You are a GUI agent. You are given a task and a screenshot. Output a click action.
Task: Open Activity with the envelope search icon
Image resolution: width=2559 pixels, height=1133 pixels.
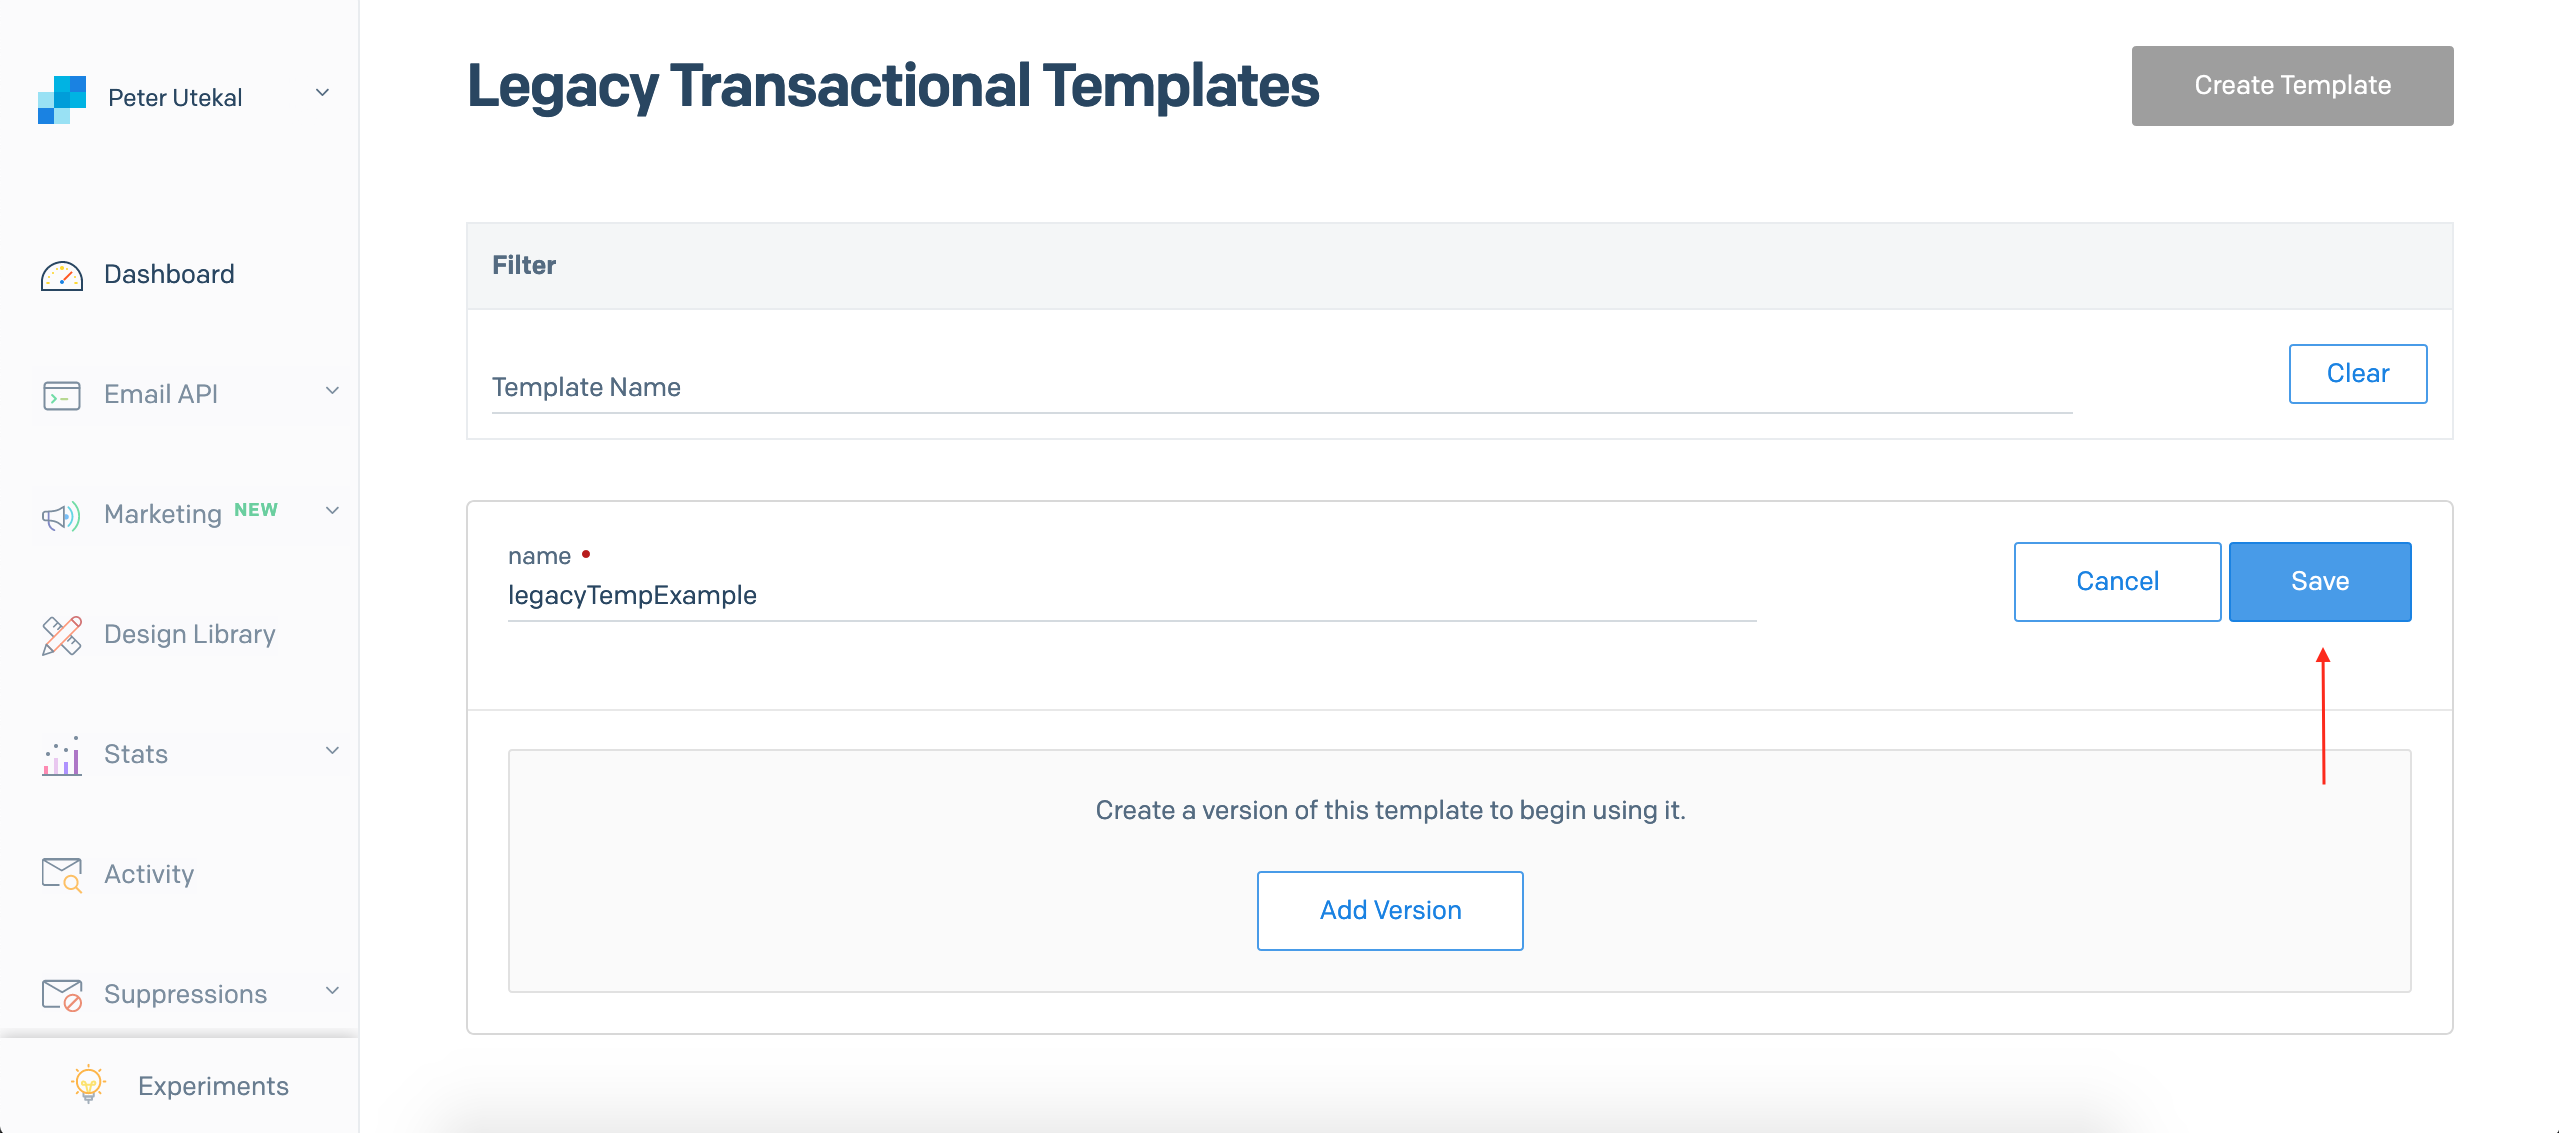tap(61, 873)
